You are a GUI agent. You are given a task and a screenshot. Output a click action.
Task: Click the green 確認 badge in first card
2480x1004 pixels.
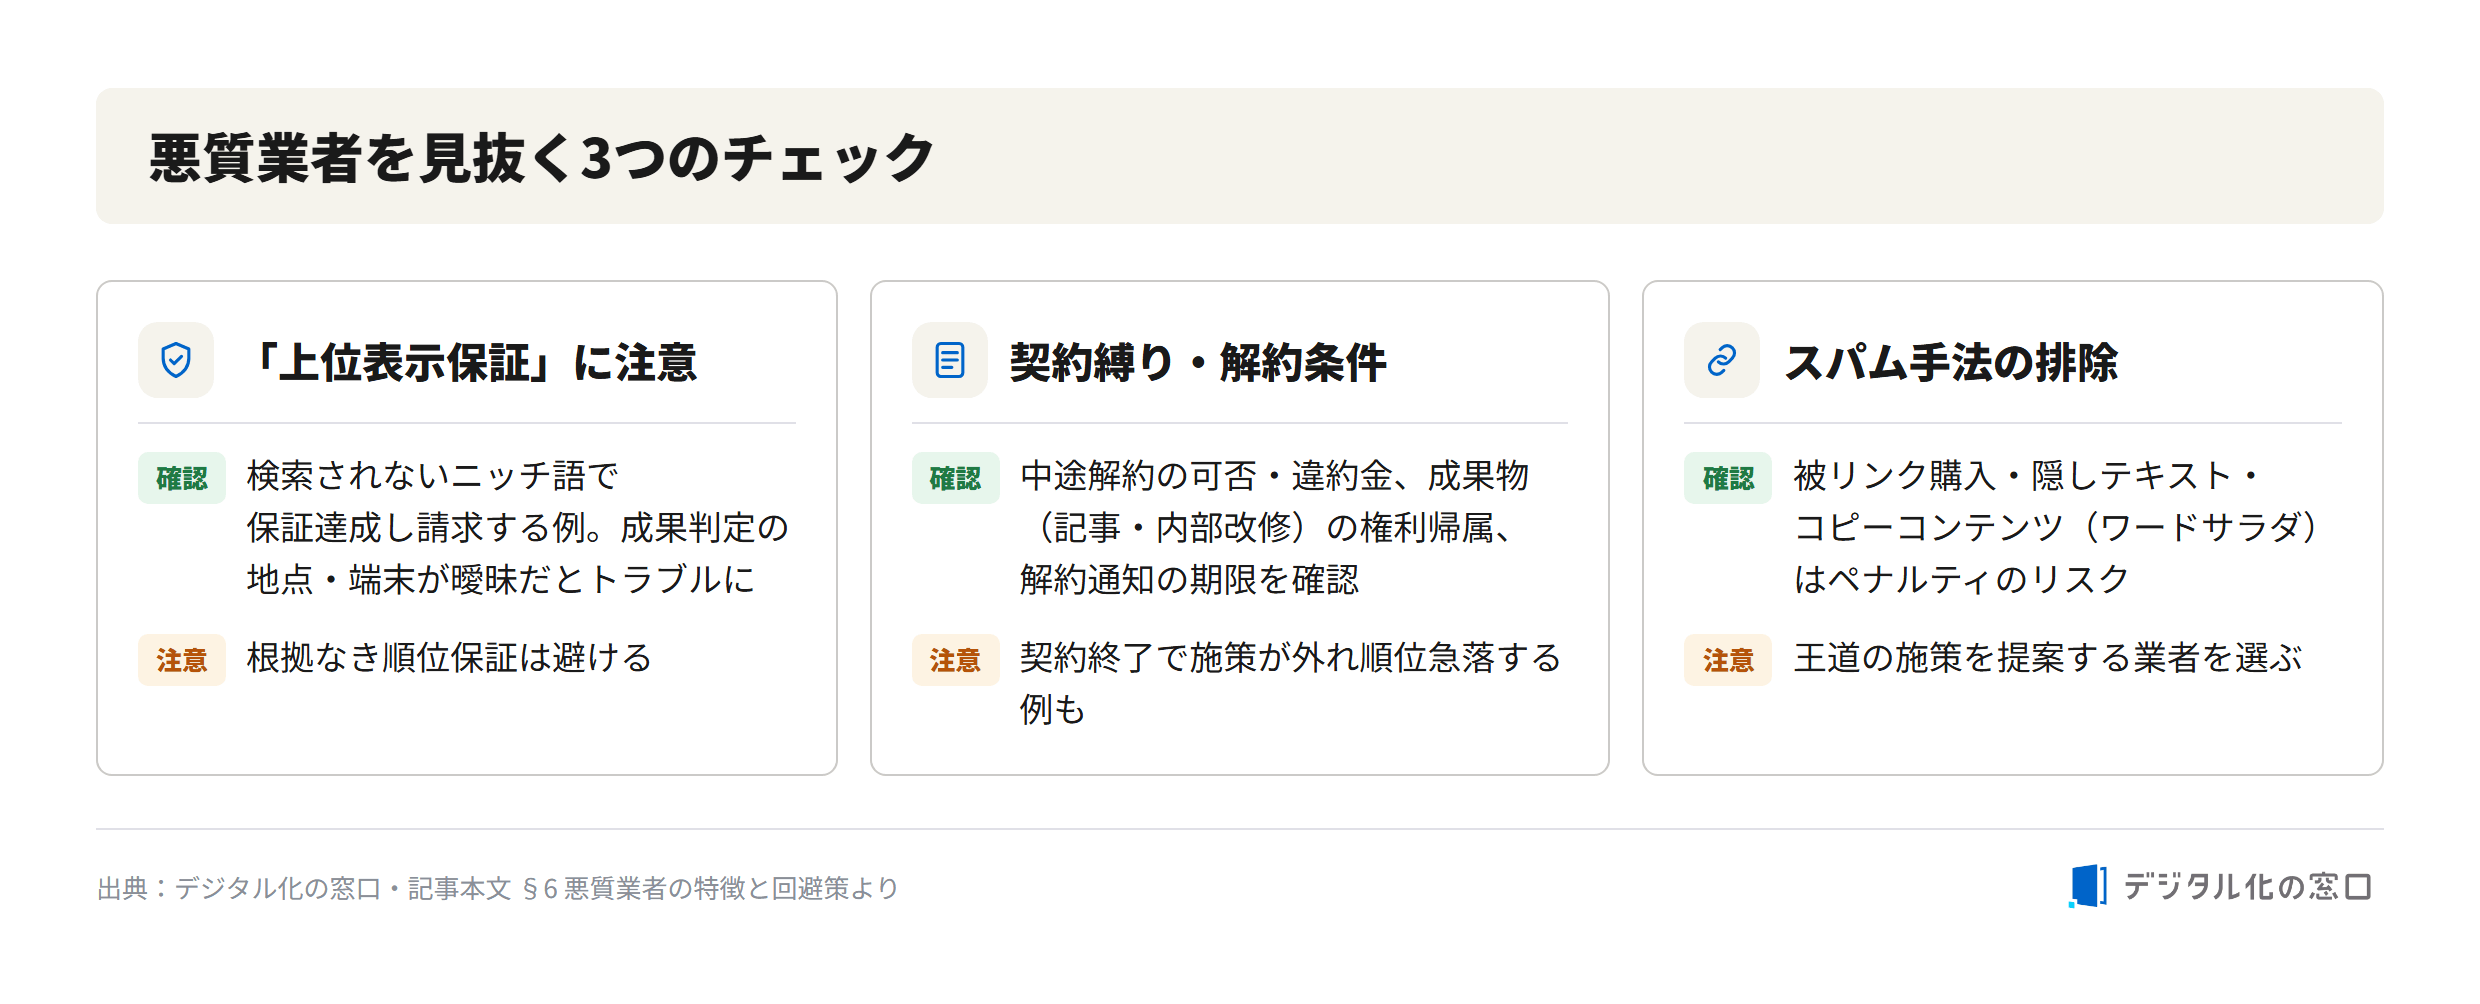[x=182, y=478]
